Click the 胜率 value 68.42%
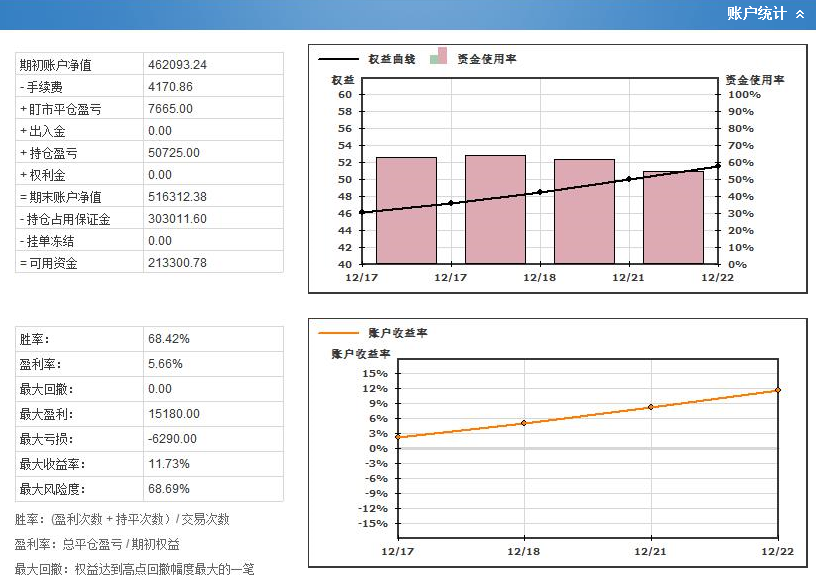This screenshot has height=582, width=816. pyautogui.click(x=169, y=339)
